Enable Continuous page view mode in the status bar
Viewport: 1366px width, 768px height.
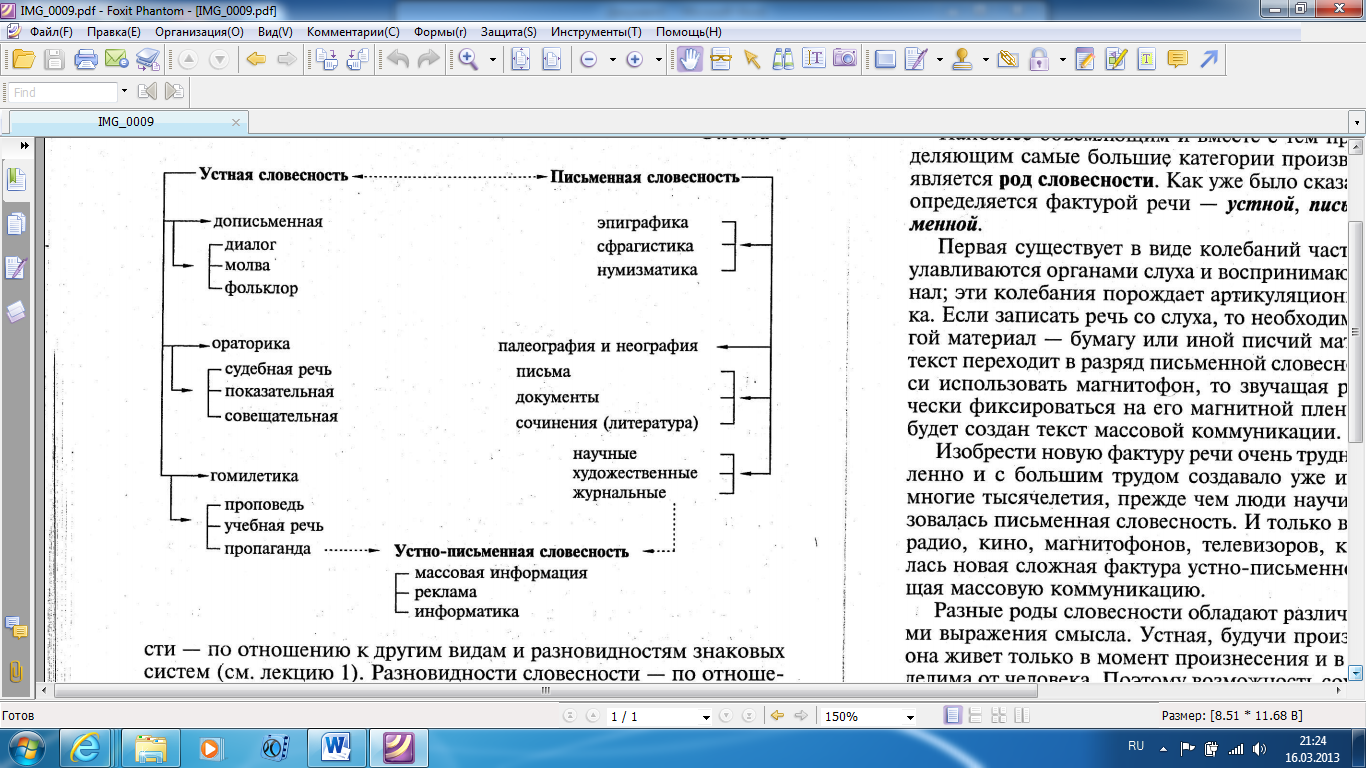tap(975, 716)
